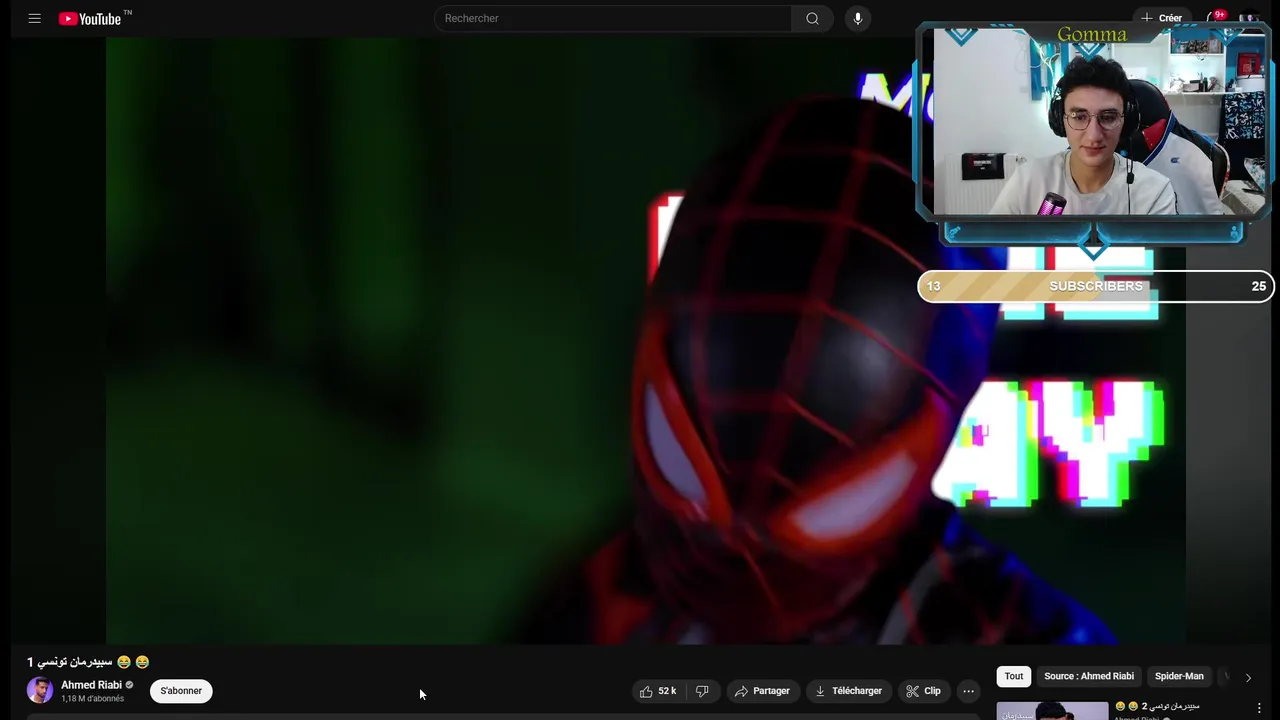The height and width of the screenshot is (720, 1280).
Task: Open the three-dot more actions menu
Action: tap(968, 691)
